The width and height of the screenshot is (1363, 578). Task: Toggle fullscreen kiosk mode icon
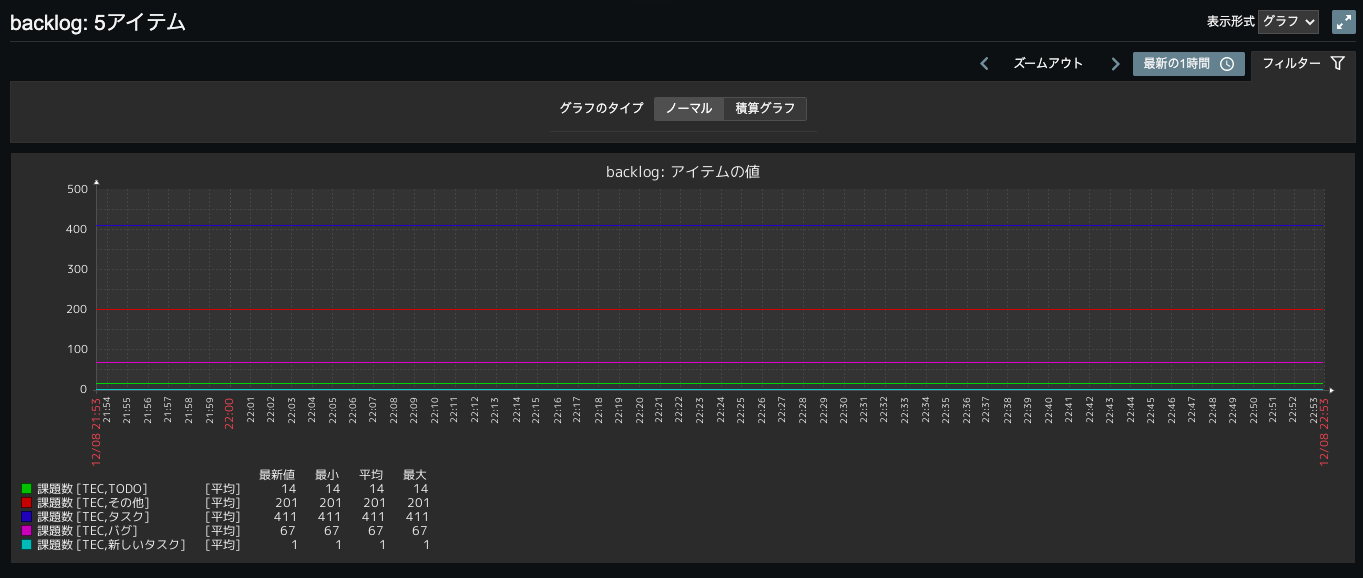1343,22
